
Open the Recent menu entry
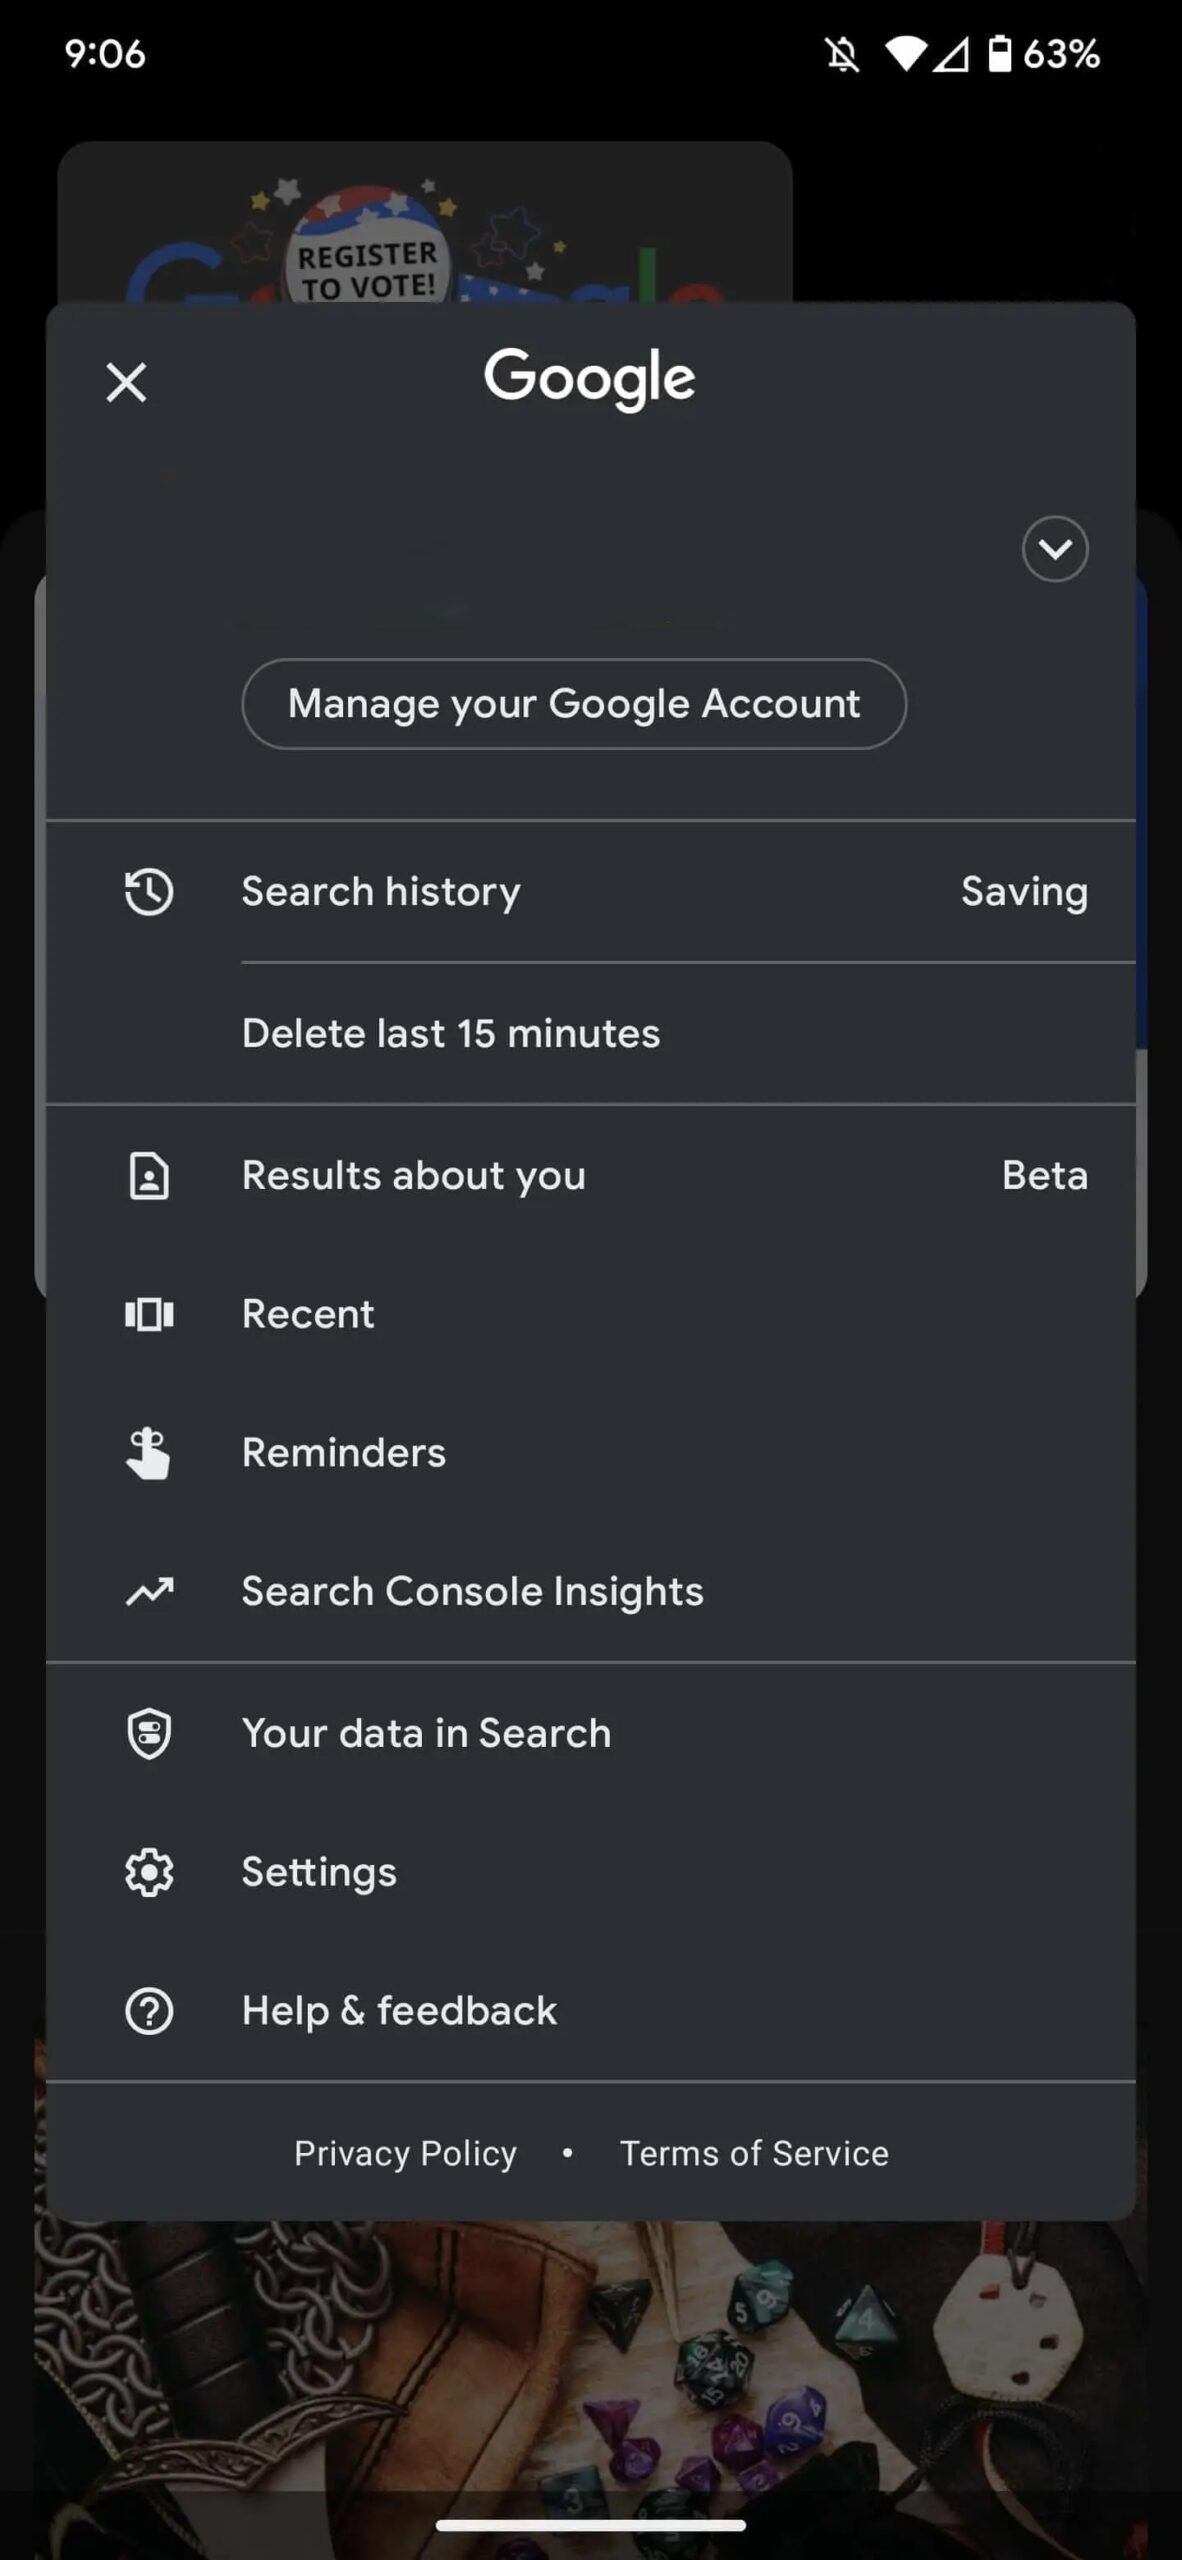pyautogui.click(x=308, y=1314)
